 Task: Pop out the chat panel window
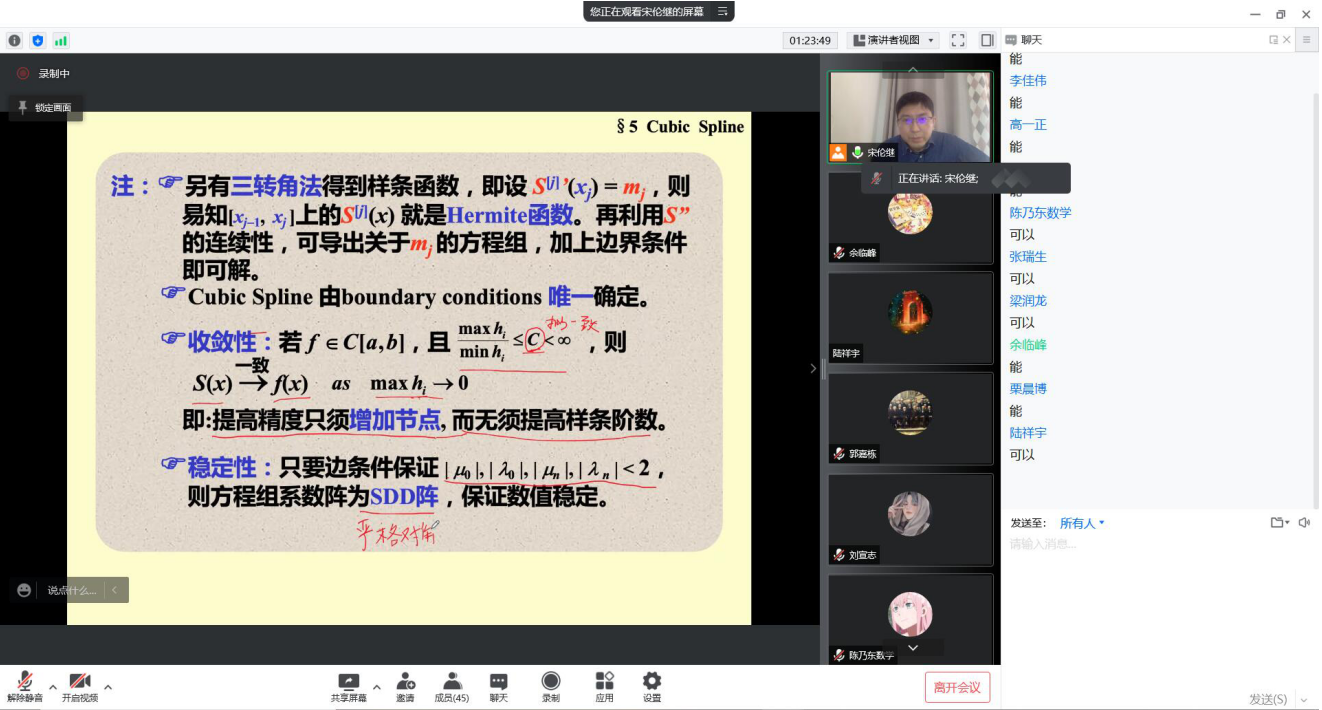[x=1273, y=40]
